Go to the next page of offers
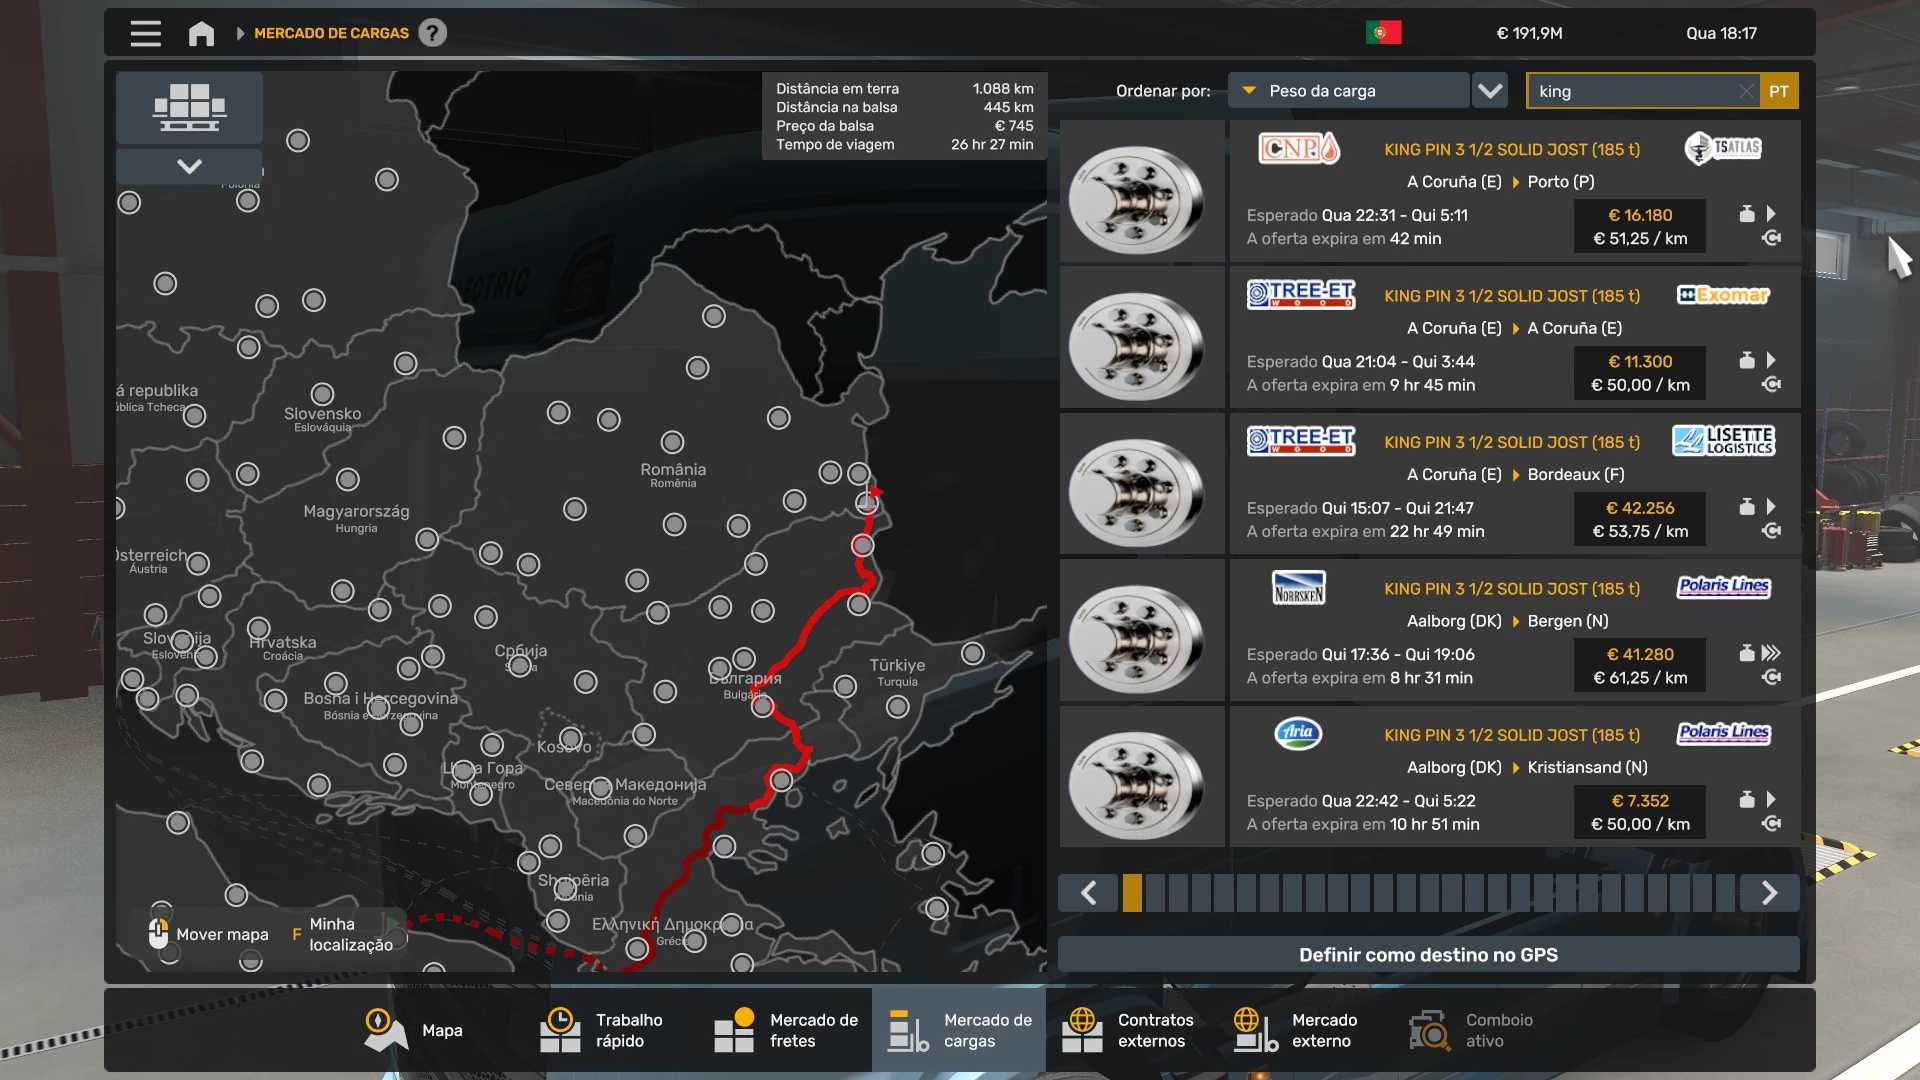This screenshot has height=1080, width=1920. click(x=1769, y=892)
